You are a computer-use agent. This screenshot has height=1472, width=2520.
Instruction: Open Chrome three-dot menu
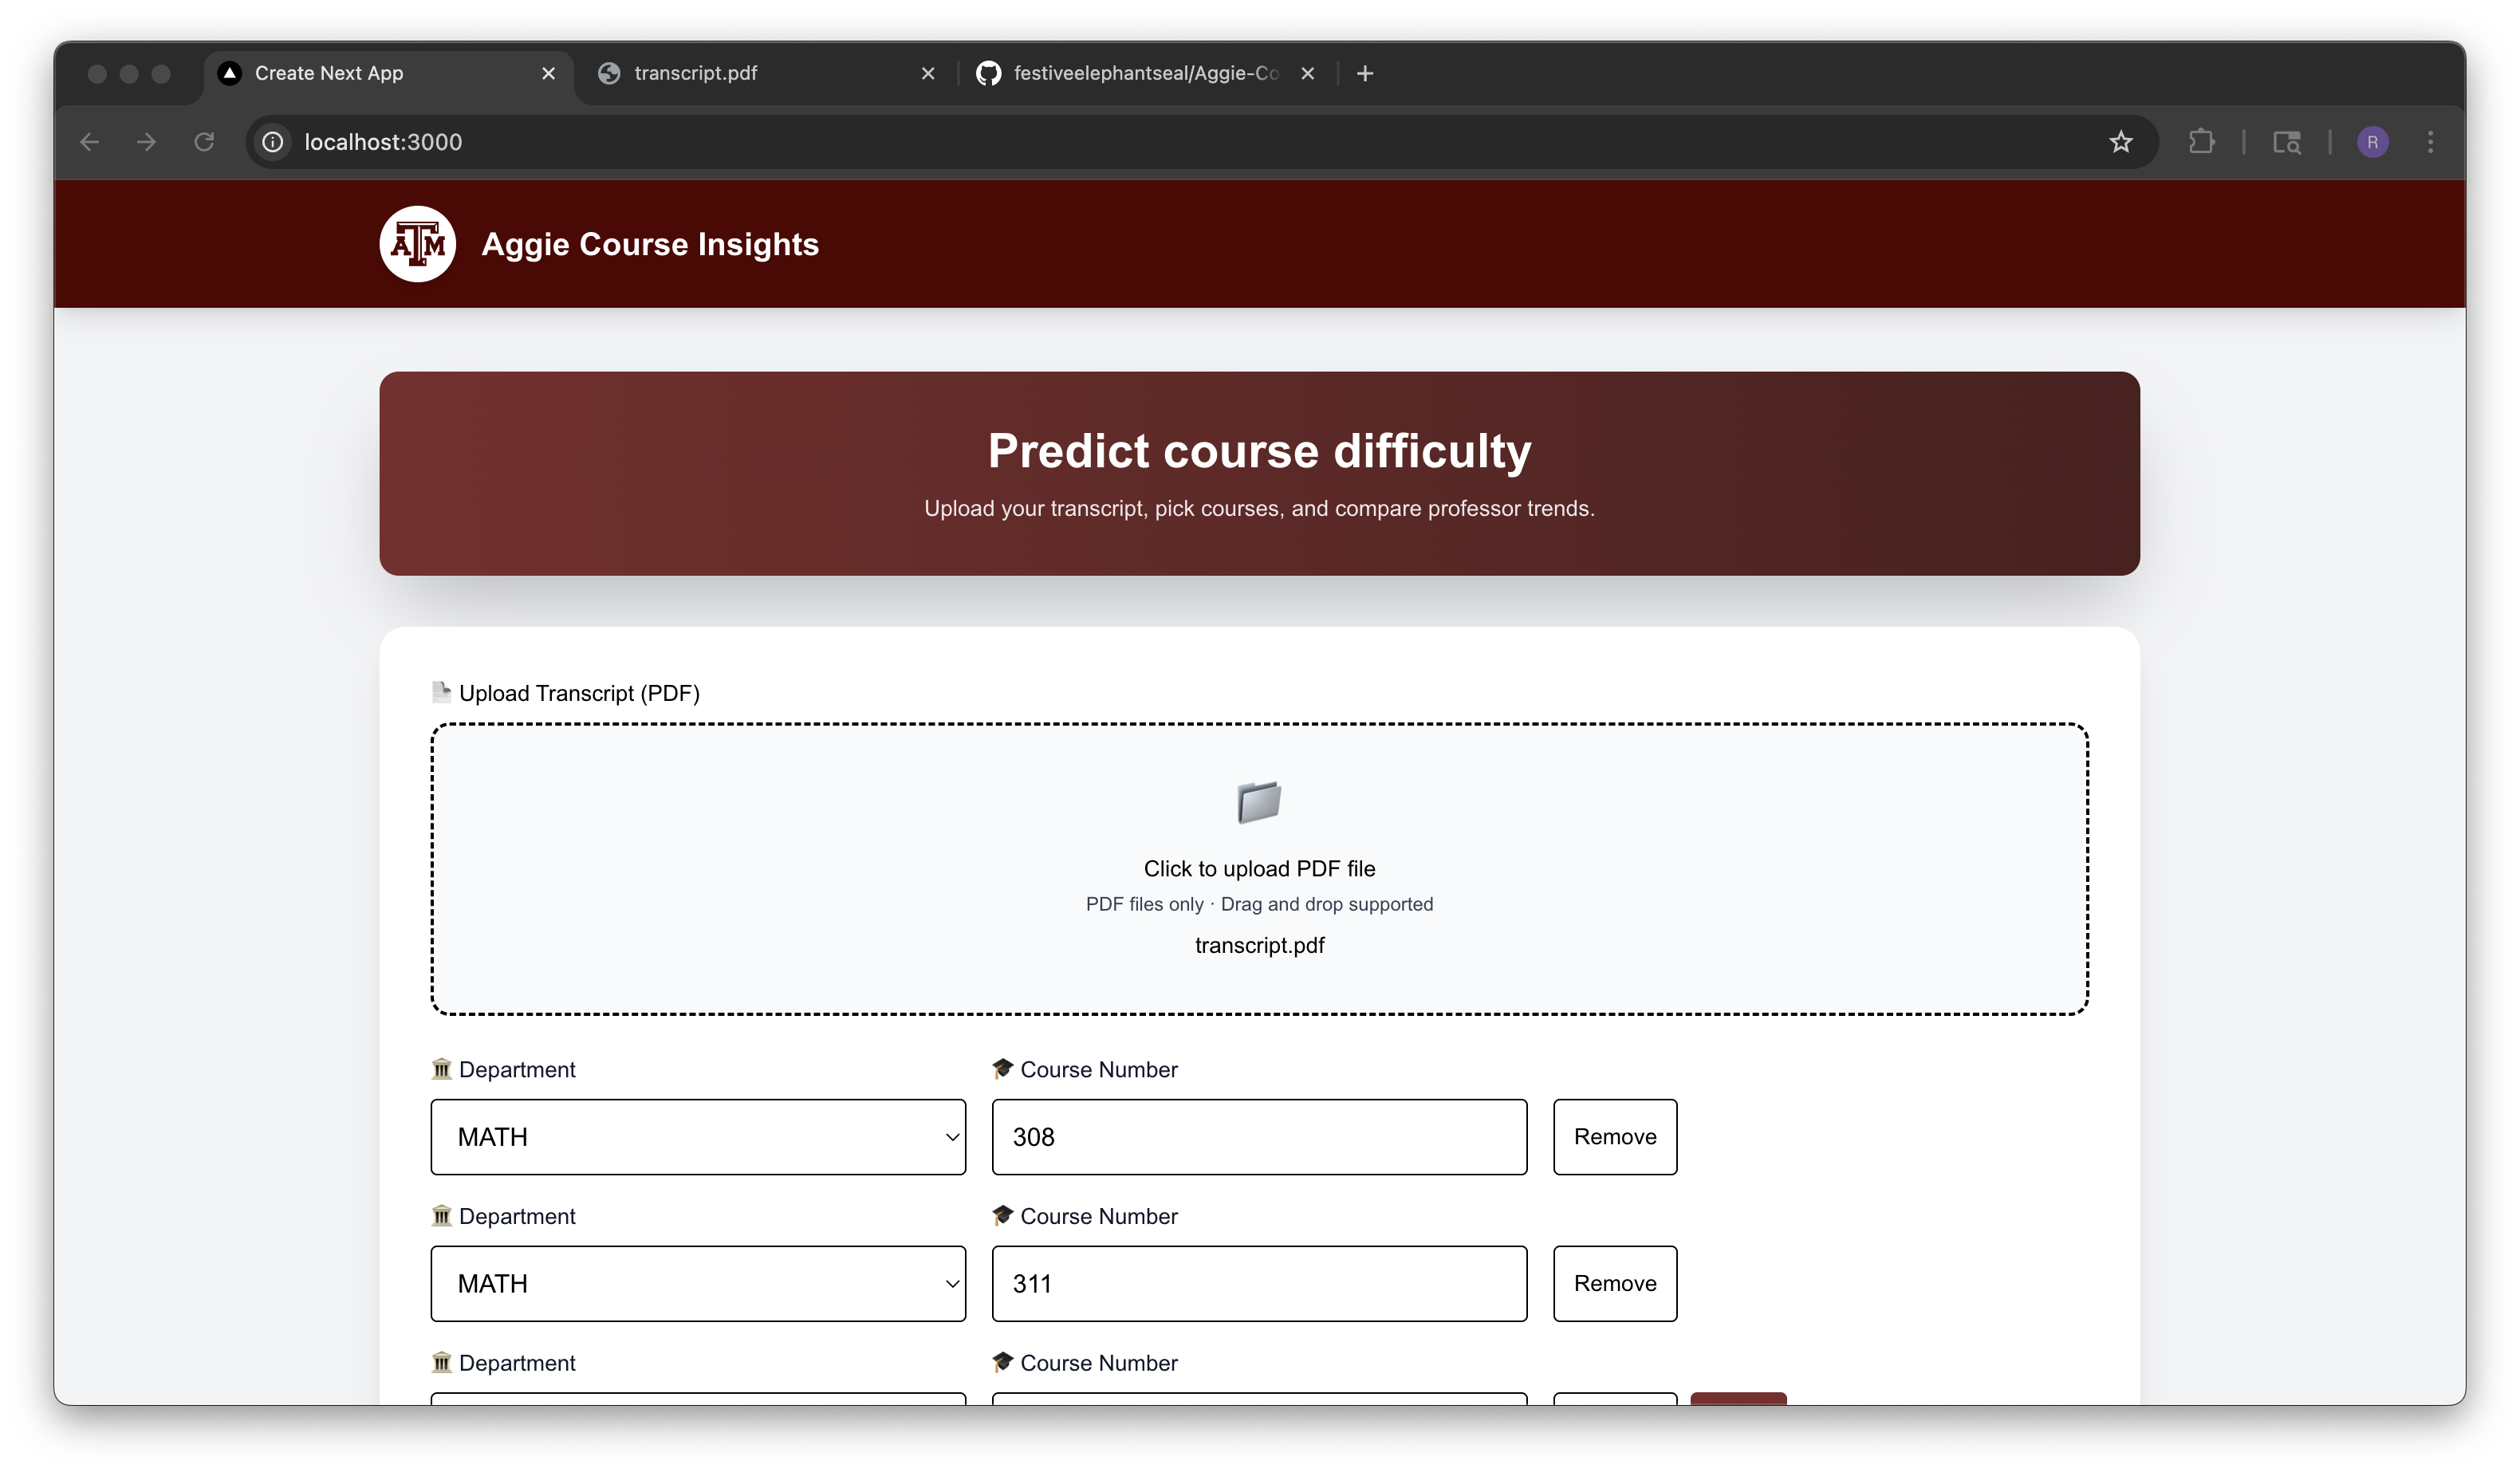(x=2430, y=142)
